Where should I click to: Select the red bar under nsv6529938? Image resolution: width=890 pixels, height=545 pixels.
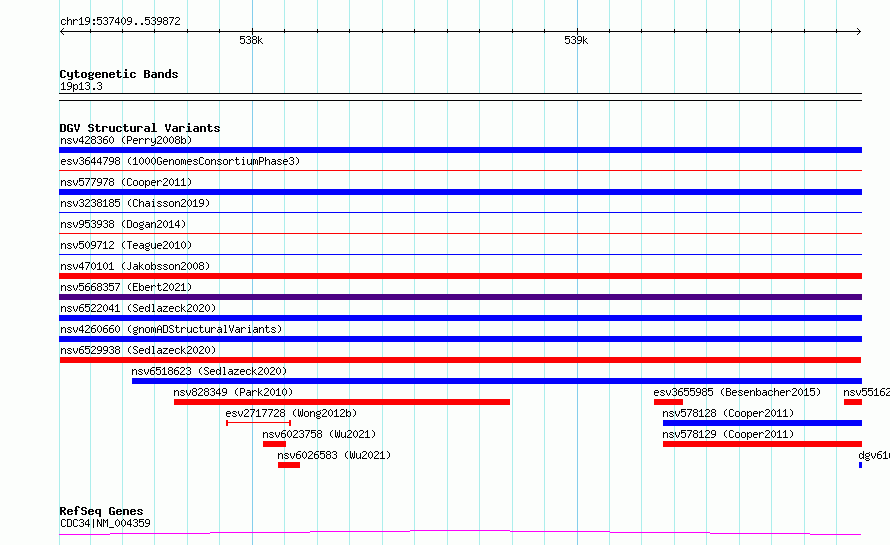click(460, 360)
